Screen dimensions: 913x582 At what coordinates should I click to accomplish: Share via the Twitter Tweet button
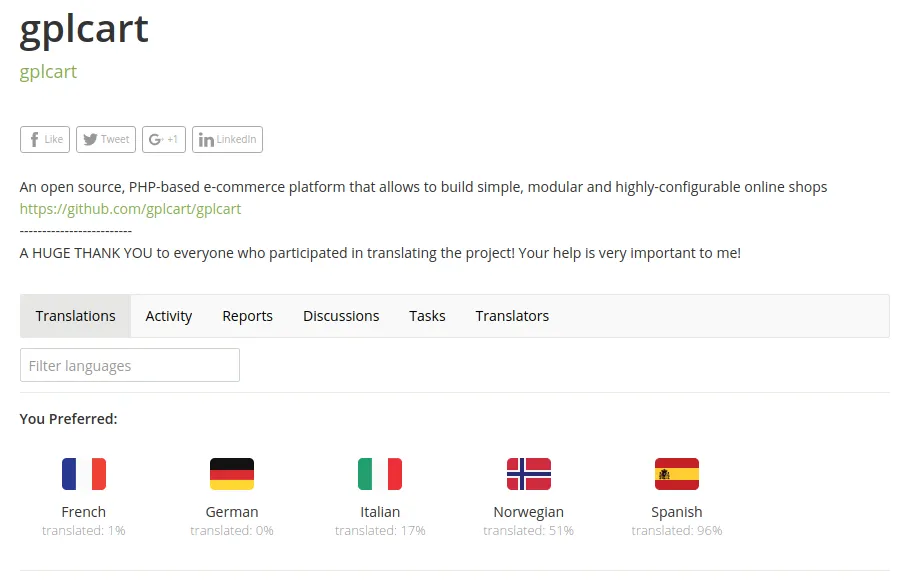[x=106, y=140]
